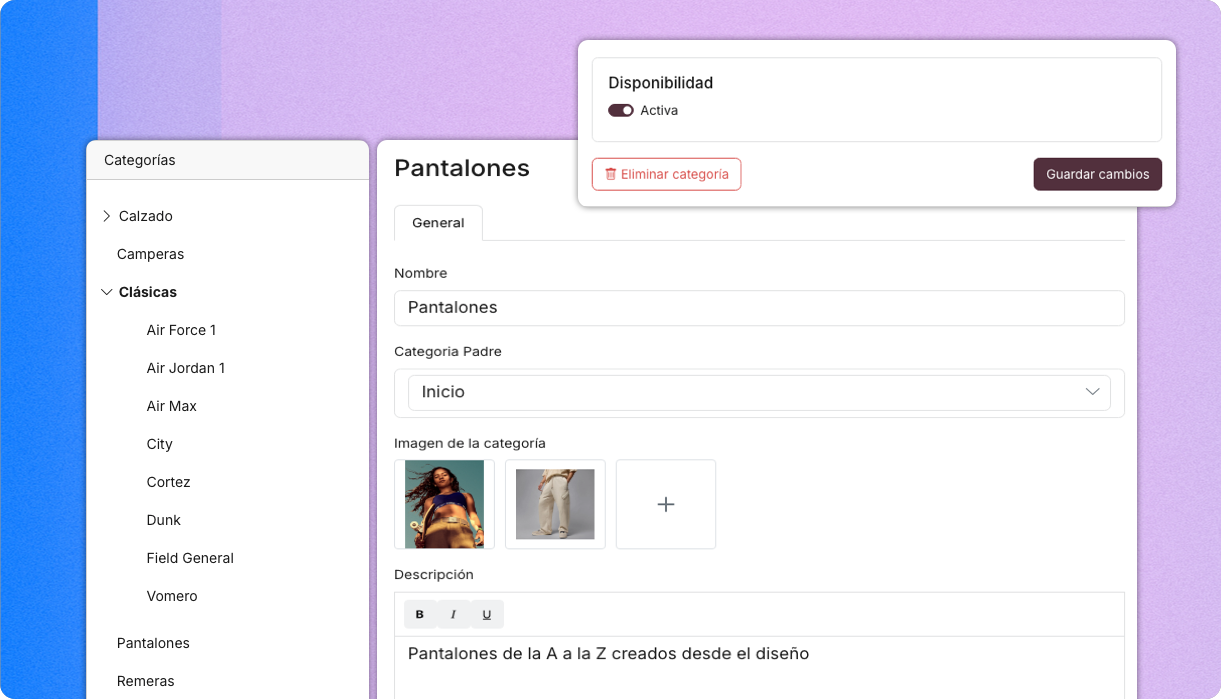The image size is (1221, 699).
Task: Select the Camperas category
Action: point(150,254)
